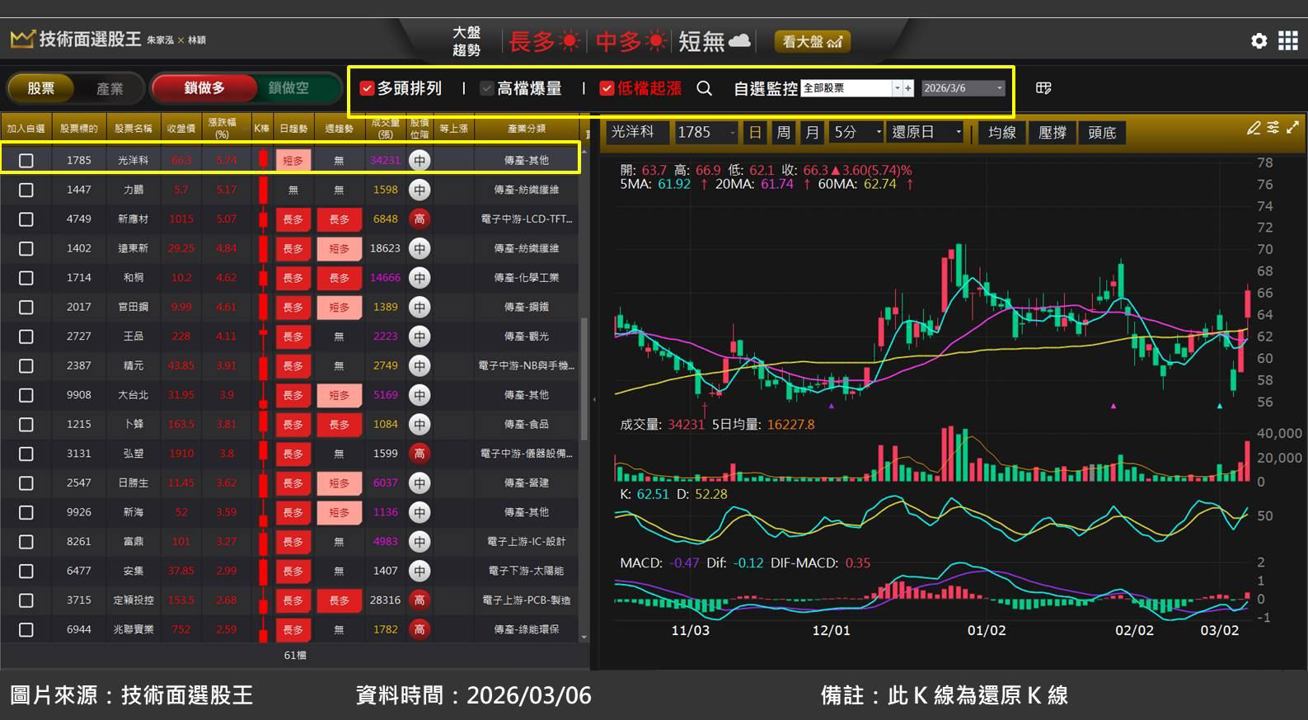
Task: Click the 28316 volume for 定穎投控
Action: 385,600
